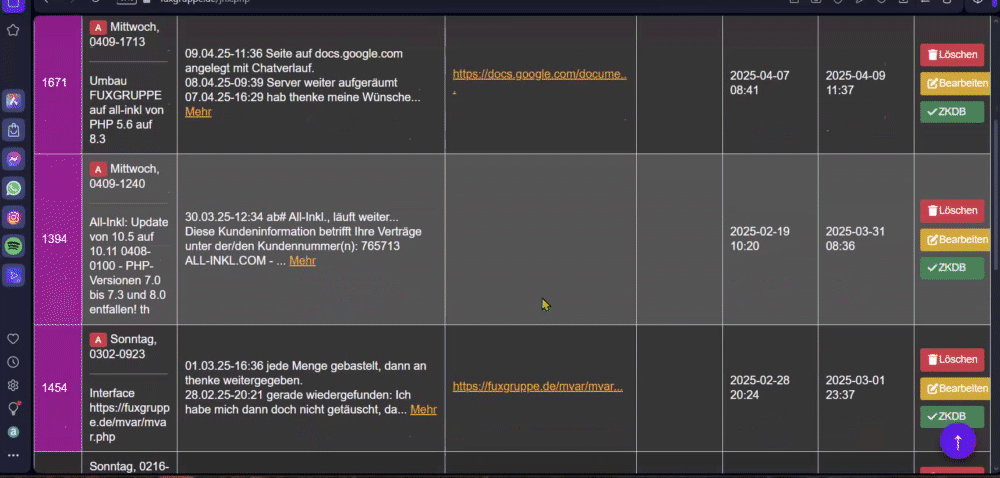Open the heart Pinboards sidebar icon
1000x478 pixels.
tap(13, 338)
